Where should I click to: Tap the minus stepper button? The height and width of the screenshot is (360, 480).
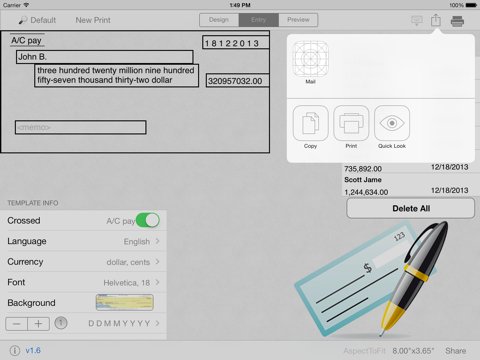click(x=16, y=324)
